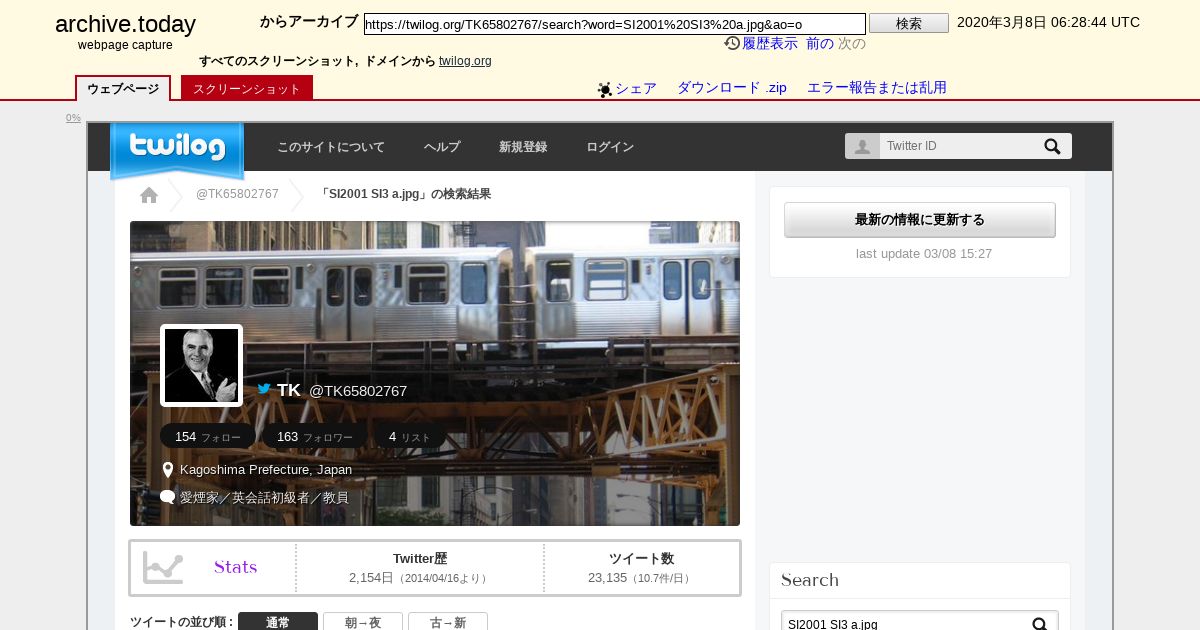Click the 検索 button in archive bar
Viewport: 1200px width, 630px height.
tap(909, 23)
